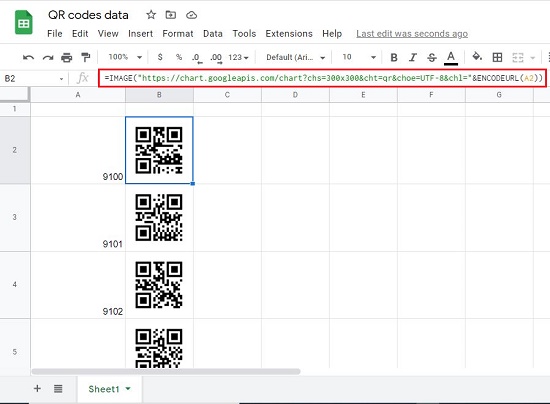Click the Google Sheets home logo
550x404 pixels.
(x=24, y=23)
